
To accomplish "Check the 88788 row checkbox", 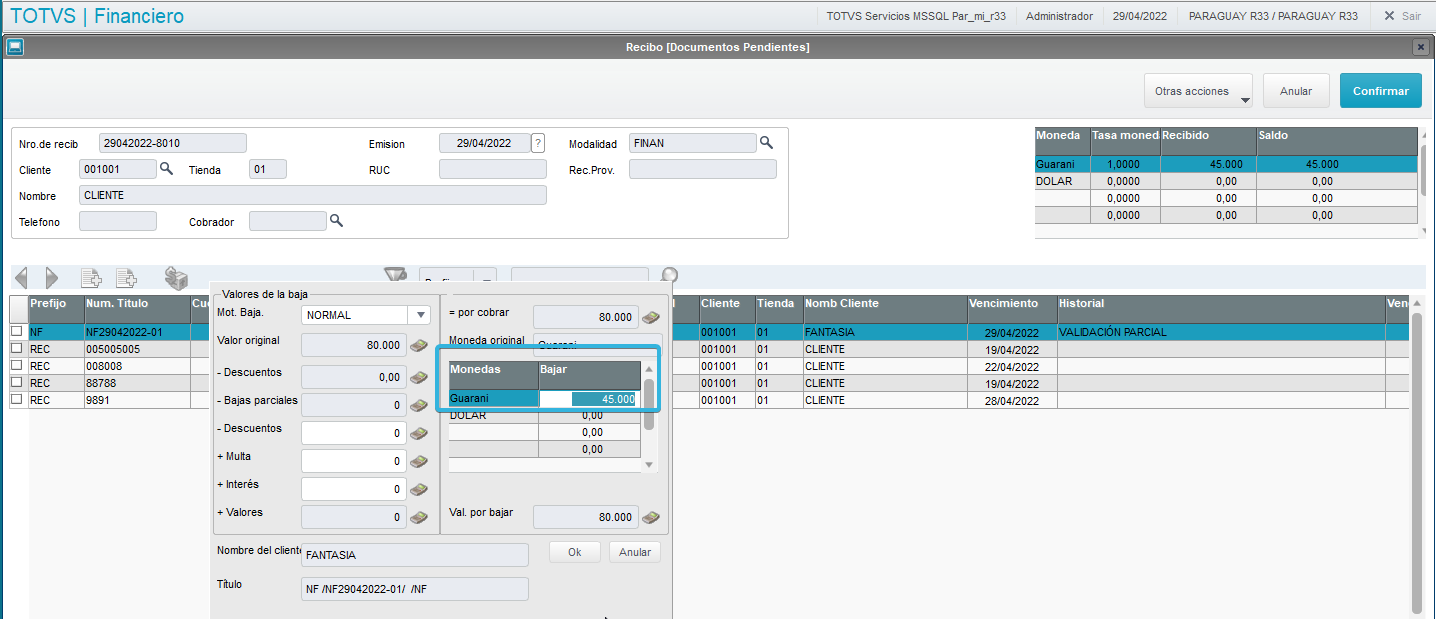I will [x=16, y=383].
